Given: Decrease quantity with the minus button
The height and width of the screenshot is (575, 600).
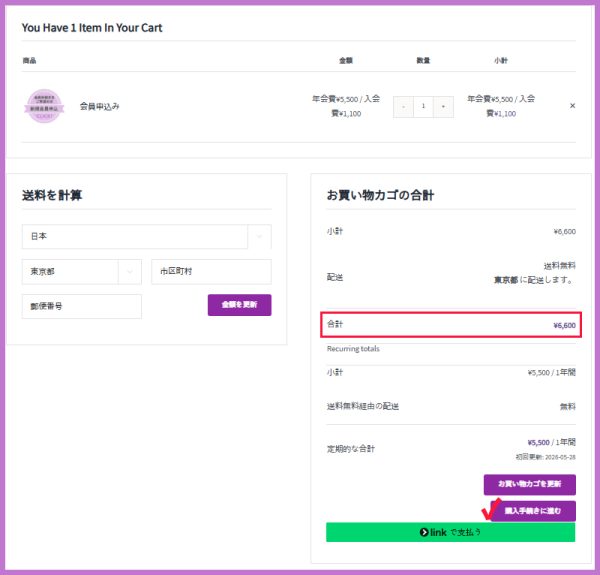Looking at the screenshot, I should click(x=403, y=106).
